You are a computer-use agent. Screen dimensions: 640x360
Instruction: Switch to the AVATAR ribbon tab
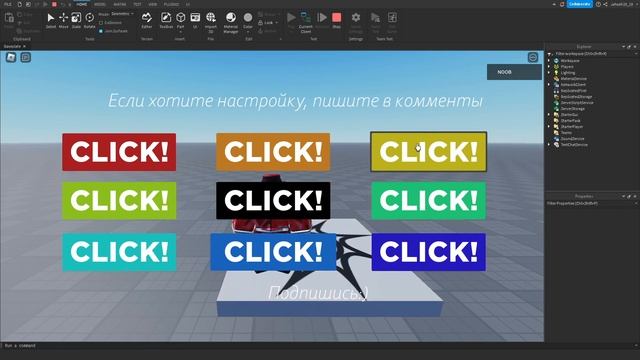pyautogui.click(x=120, y=4)
